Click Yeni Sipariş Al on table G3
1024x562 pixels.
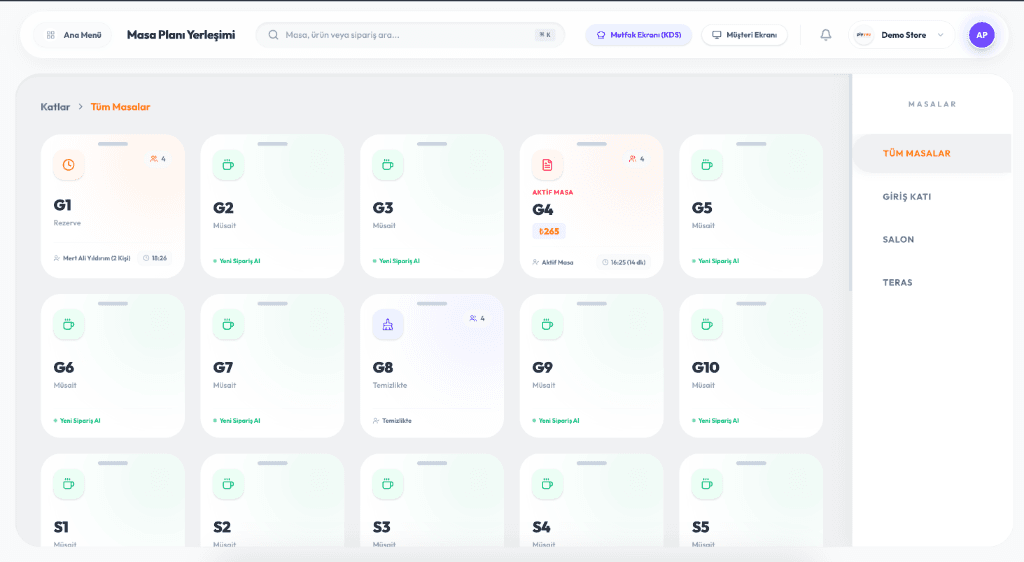coord(396,261)
